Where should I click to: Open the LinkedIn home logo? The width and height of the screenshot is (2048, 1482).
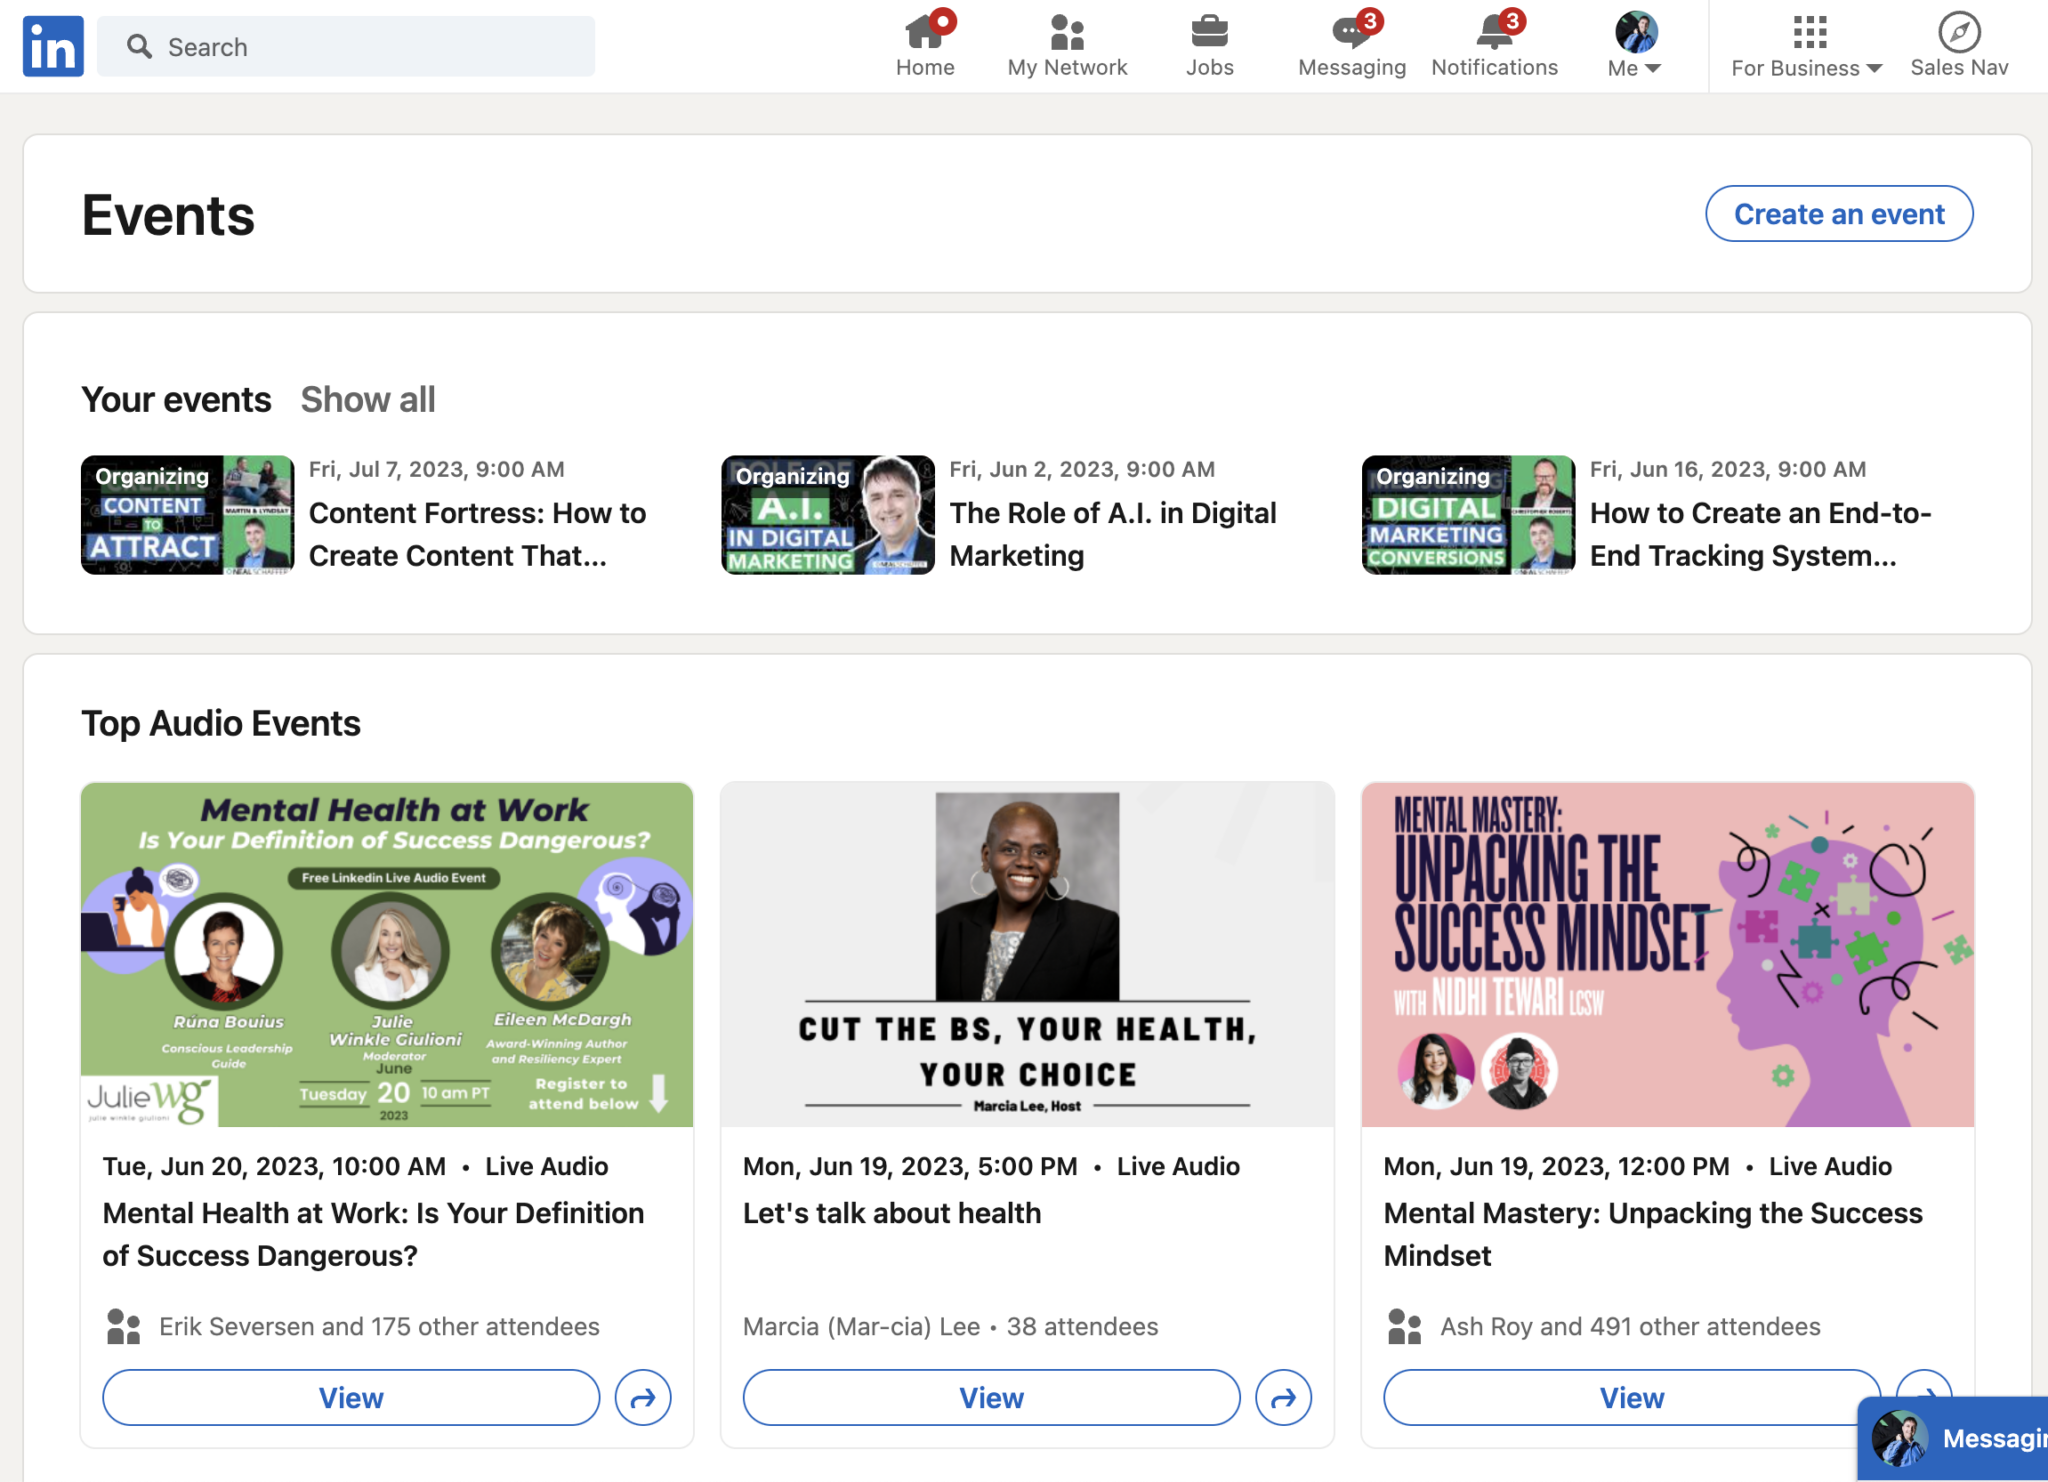click(x=53, y=46)
